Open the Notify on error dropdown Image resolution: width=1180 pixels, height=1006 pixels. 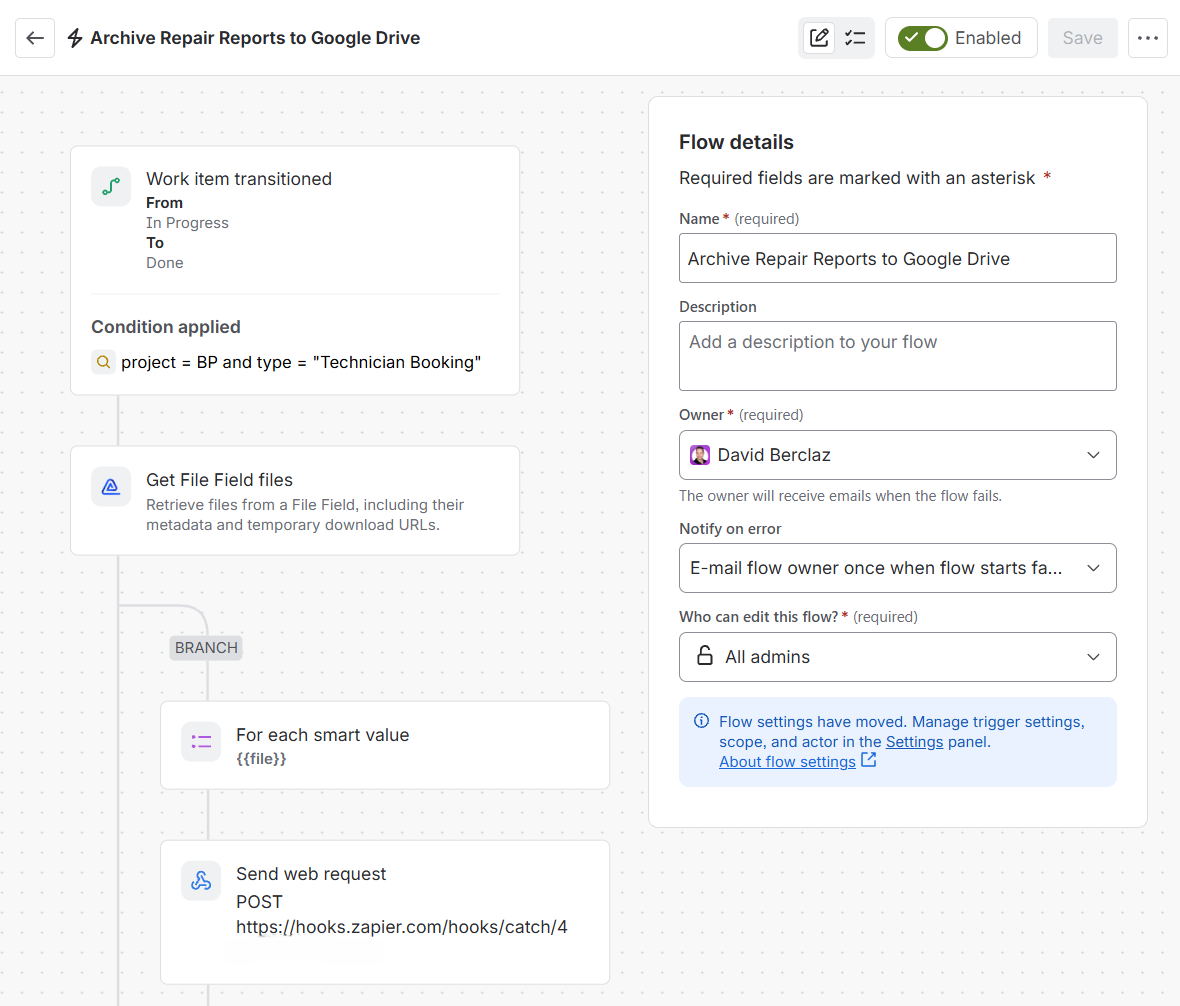(898, 568)
